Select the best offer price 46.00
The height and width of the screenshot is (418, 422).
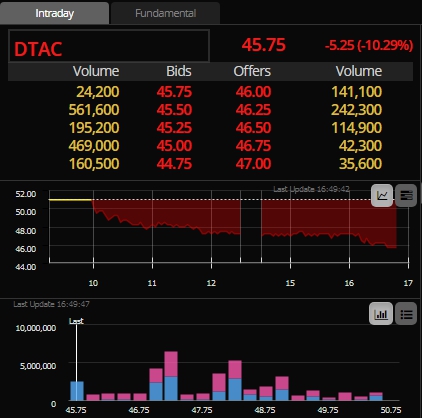click(x=253, y=92)
